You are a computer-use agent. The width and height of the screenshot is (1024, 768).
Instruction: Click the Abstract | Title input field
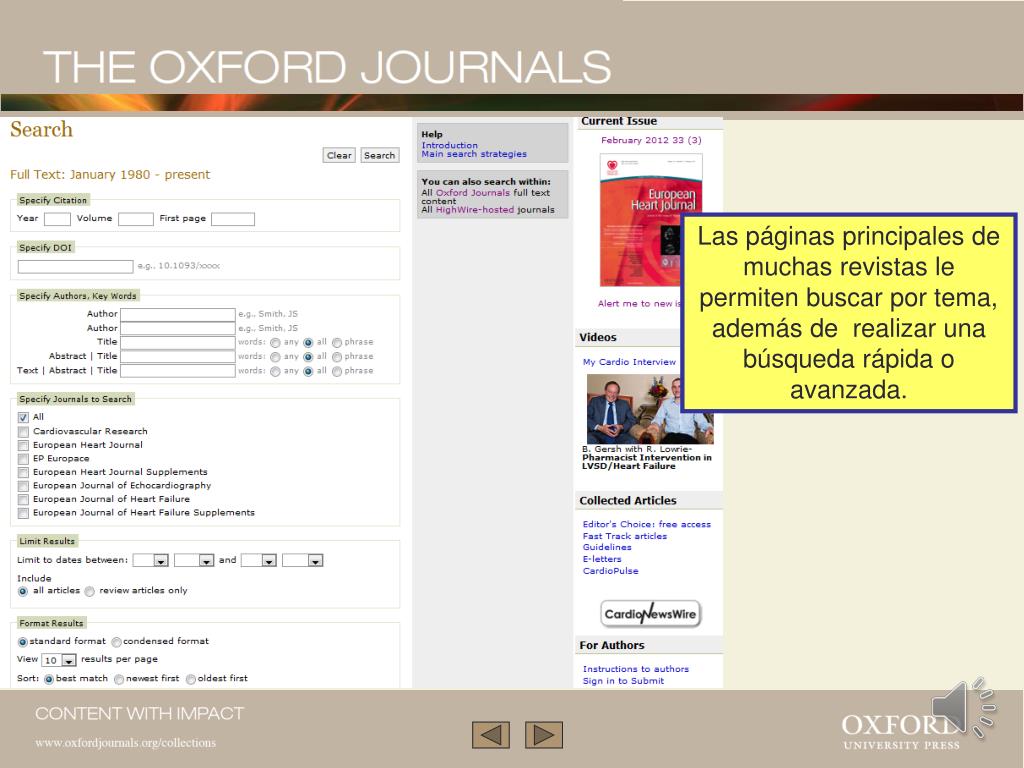[x=178, y=357]
